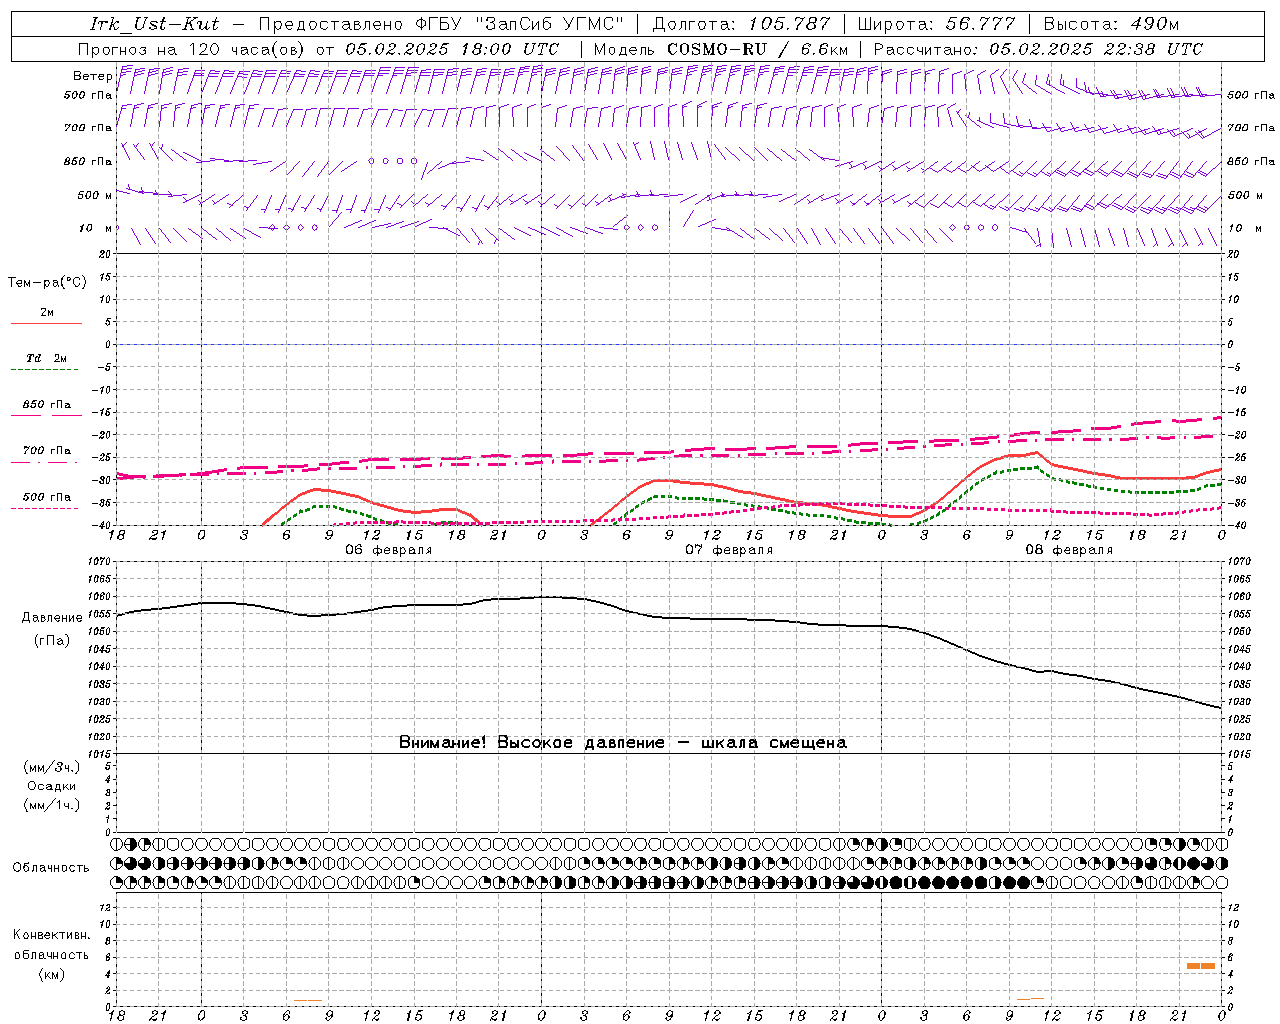The image size is (1280, 1024).
Task: Click the "Td 2м" dew point legend entry
Action: 47,358
